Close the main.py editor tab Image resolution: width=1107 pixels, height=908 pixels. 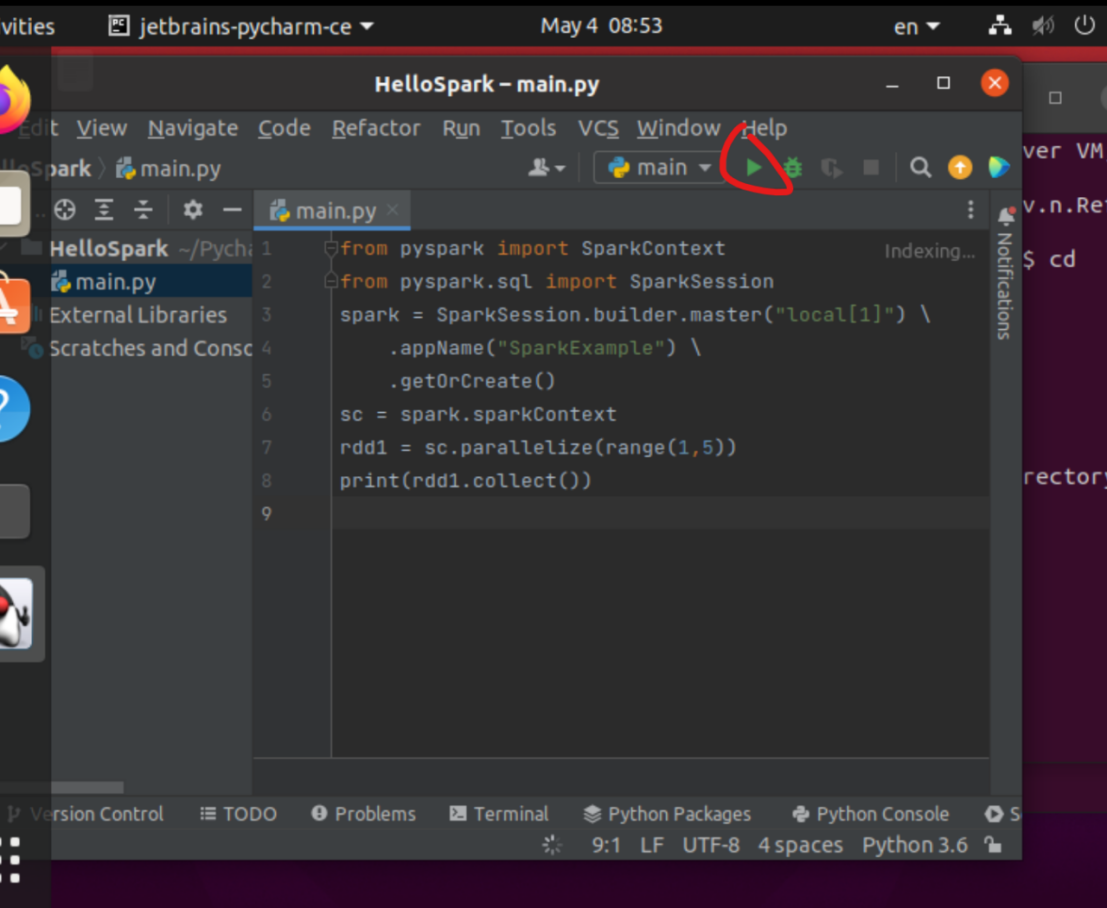coord(393,210)
